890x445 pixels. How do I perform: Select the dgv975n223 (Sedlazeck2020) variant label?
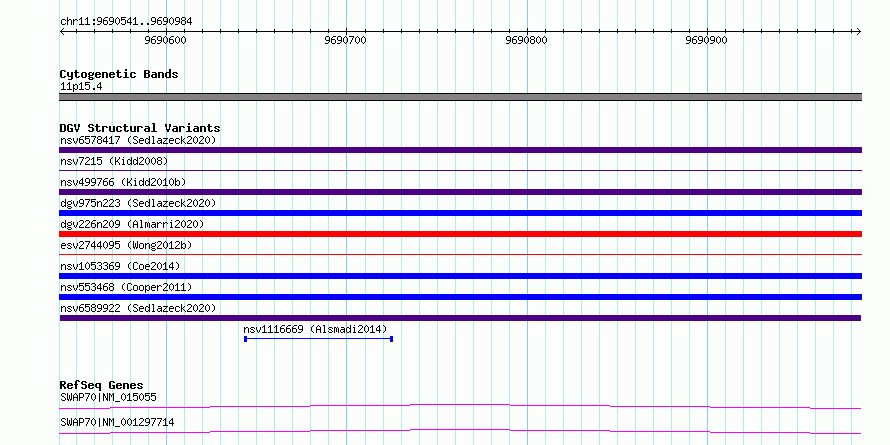[138, 203]
